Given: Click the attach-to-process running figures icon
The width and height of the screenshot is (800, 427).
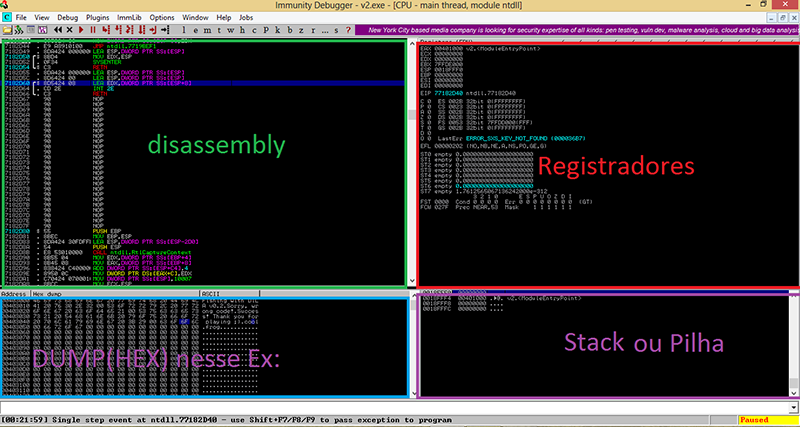Looking at the screenshot, I should [19, 30].
